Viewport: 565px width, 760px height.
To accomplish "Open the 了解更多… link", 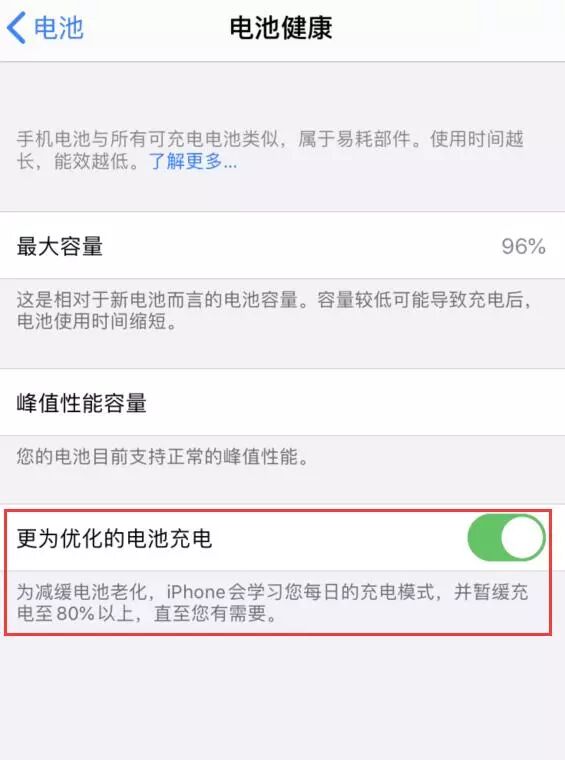I will 193,161.
